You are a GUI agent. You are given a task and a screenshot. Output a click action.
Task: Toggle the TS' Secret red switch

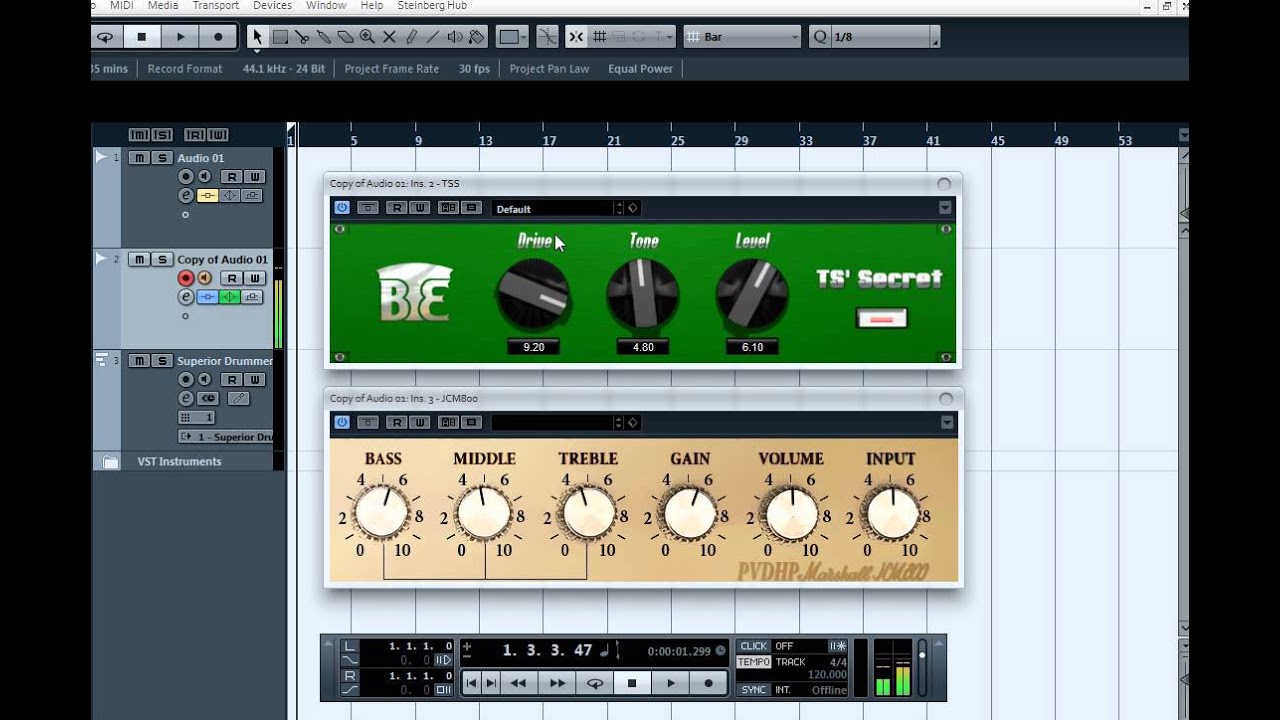coord(882,318)
